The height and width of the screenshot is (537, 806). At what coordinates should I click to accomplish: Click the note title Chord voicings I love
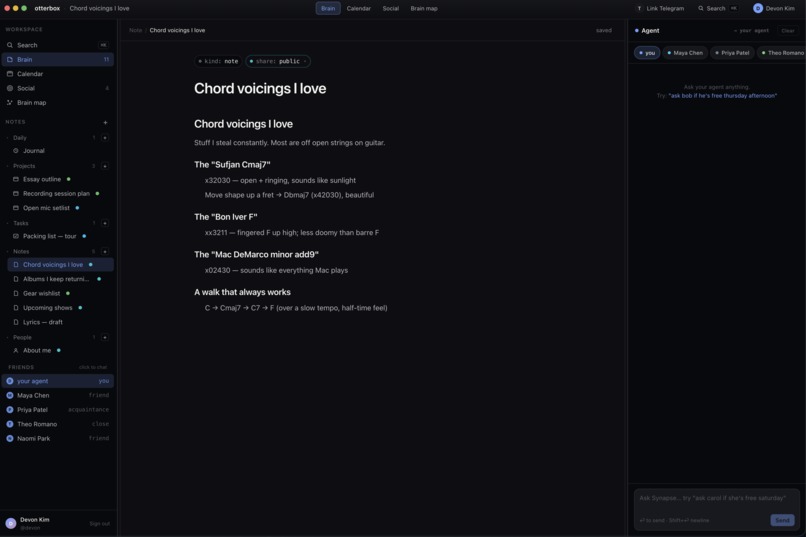[260, 88]
